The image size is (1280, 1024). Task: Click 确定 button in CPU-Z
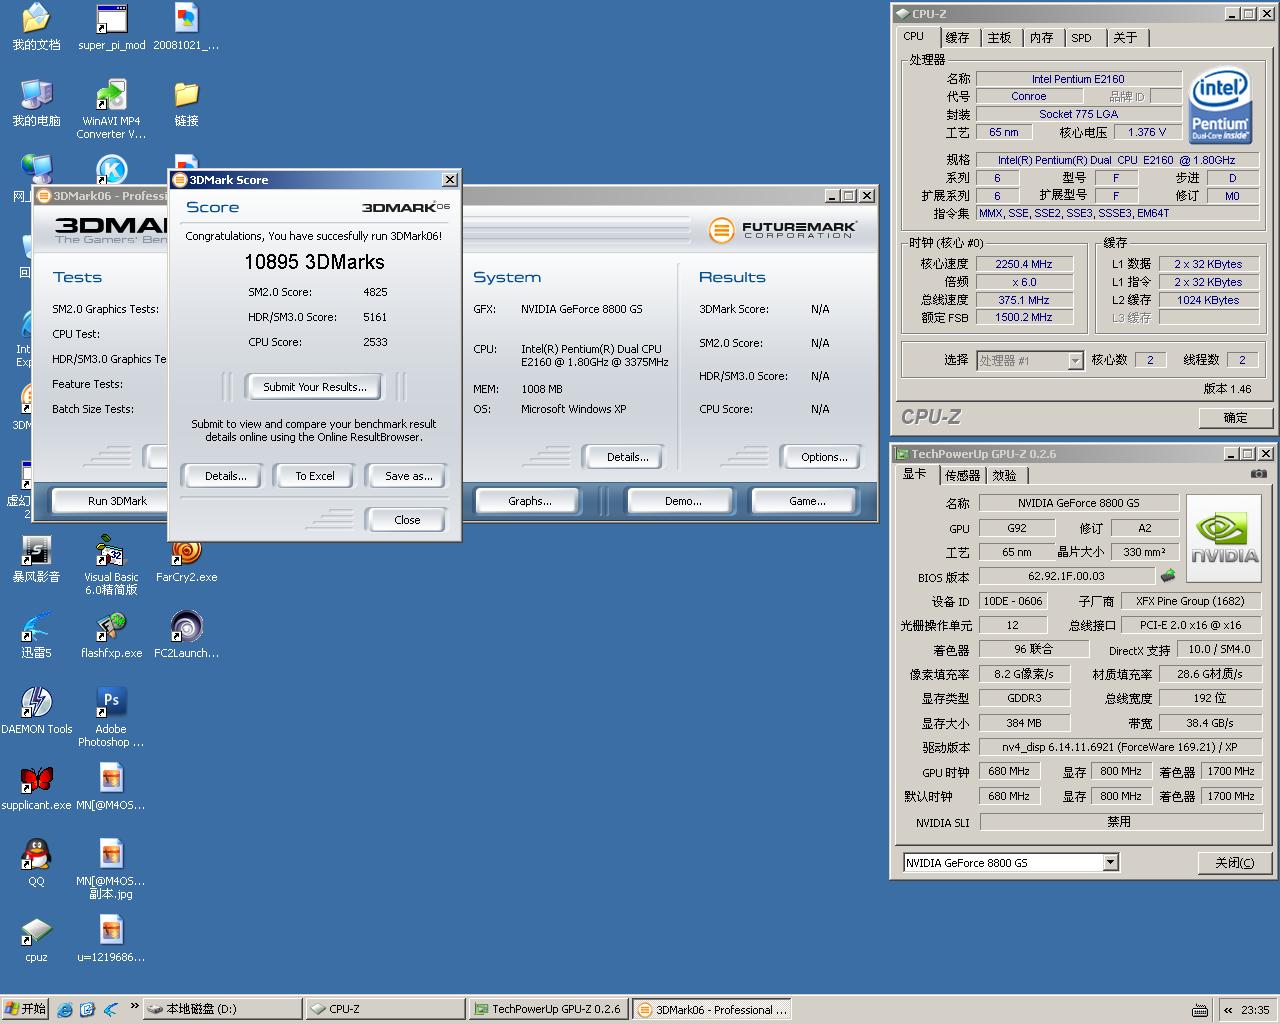point(1235,418)
